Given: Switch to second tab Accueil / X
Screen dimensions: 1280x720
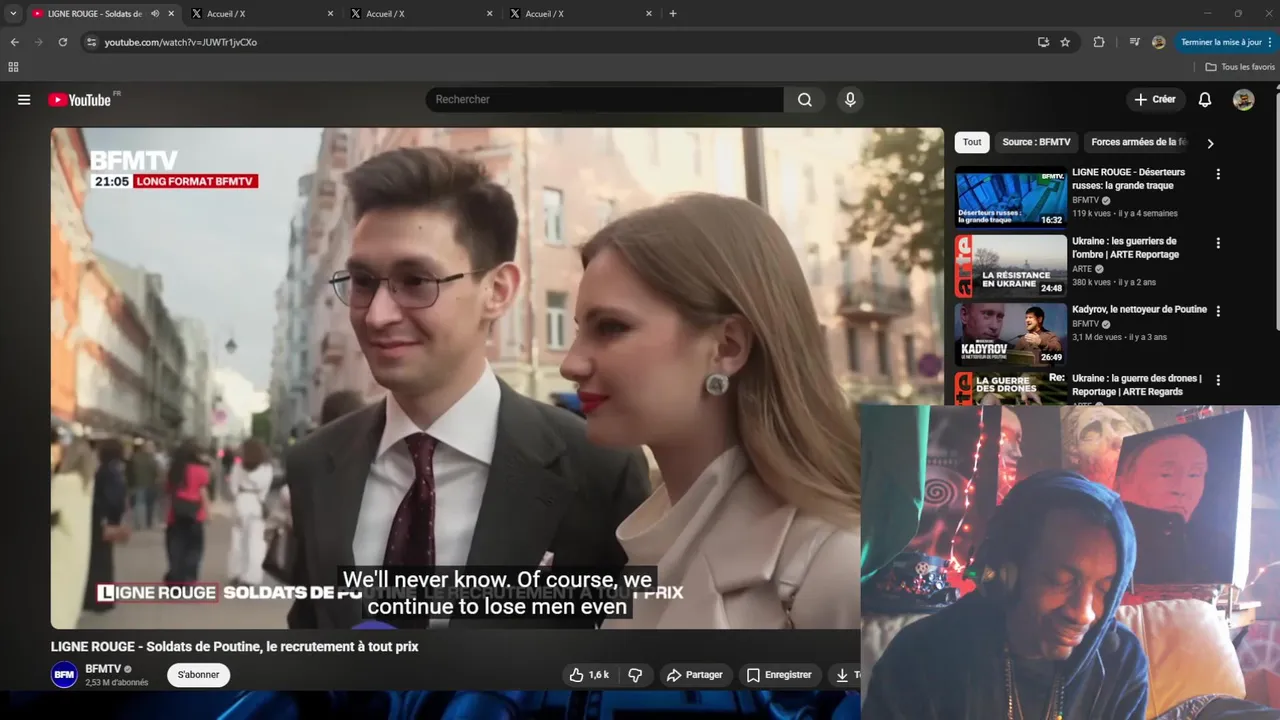Looking at the screenshot, I should (x=263, y=14).
